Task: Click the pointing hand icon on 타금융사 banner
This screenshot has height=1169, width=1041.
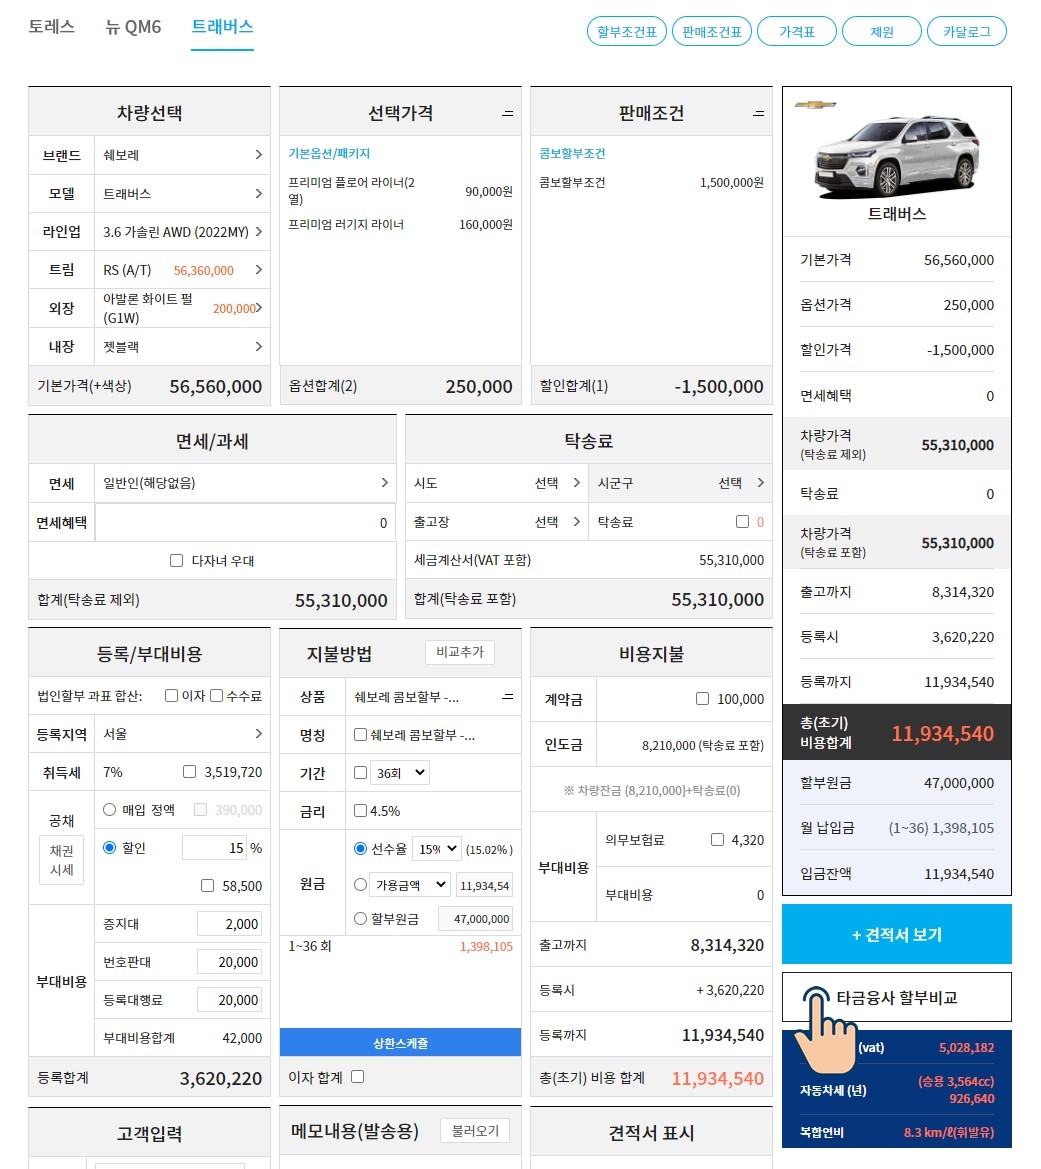Action: [x=825, y=1029]
